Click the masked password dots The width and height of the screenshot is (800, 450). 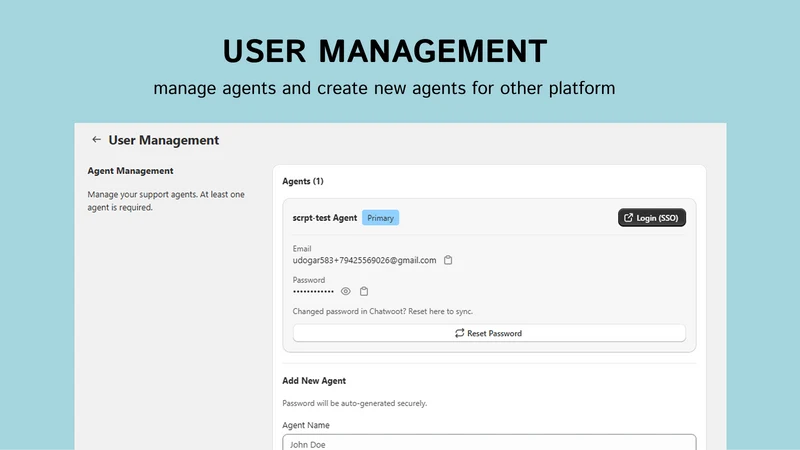pos(313,291)
